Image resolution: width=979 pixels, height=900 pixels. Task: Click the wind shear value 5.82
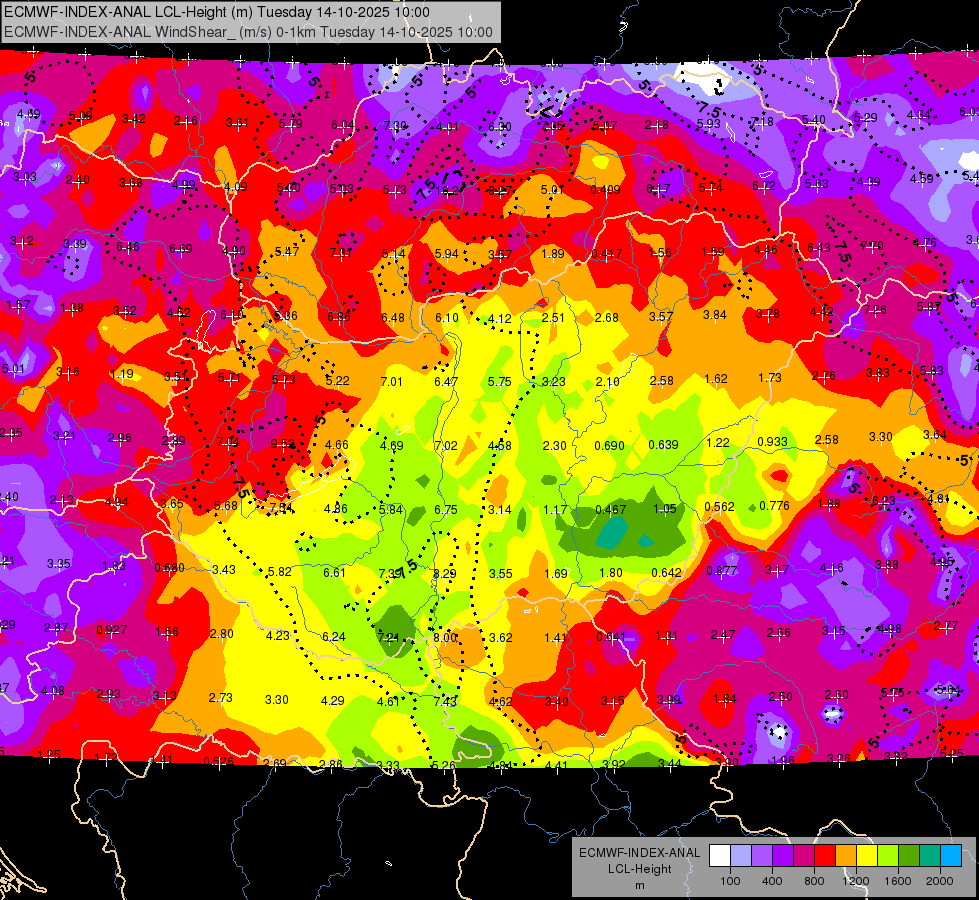click(x=280, y=571)
